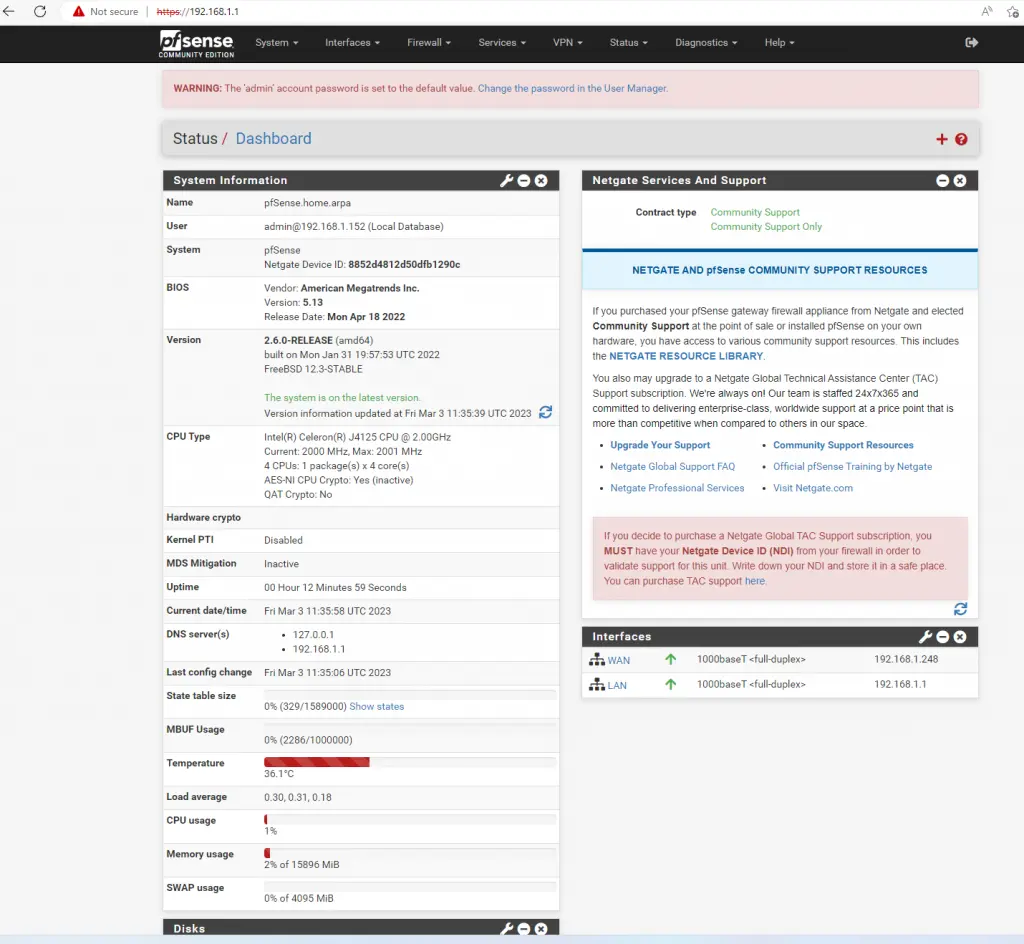Open the LAN interface link
Screen dimensions: 1024x944
click(x=617, y=685)
